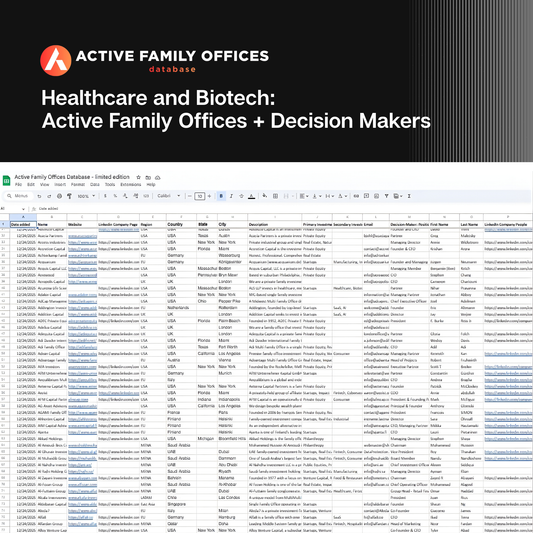
Task: Select column A header
Action: pos(23,217)
